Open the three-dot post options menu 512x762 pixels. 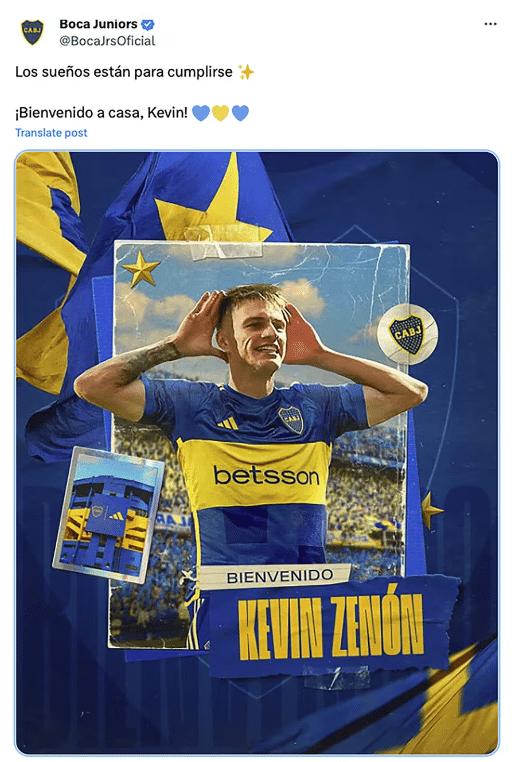[490, 24]
